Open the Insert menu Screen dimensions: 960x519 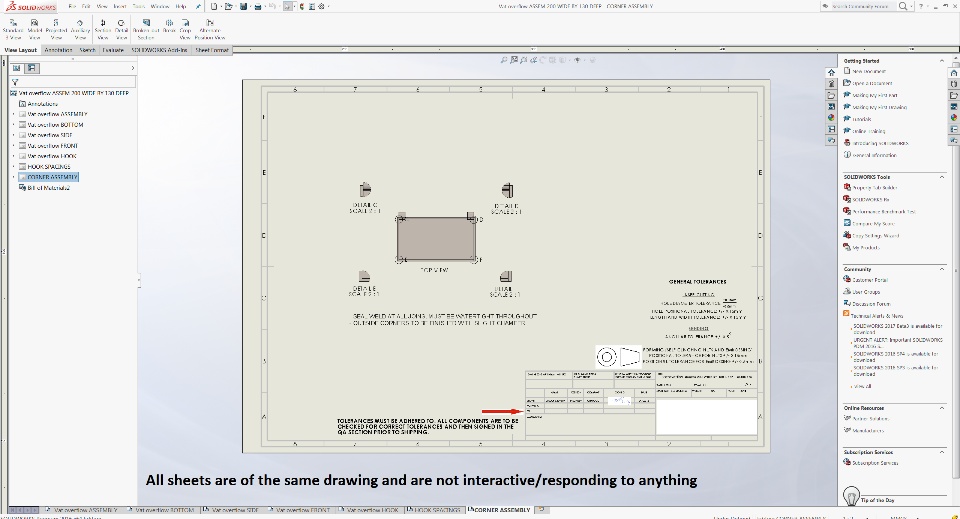(x=119, y=6)
